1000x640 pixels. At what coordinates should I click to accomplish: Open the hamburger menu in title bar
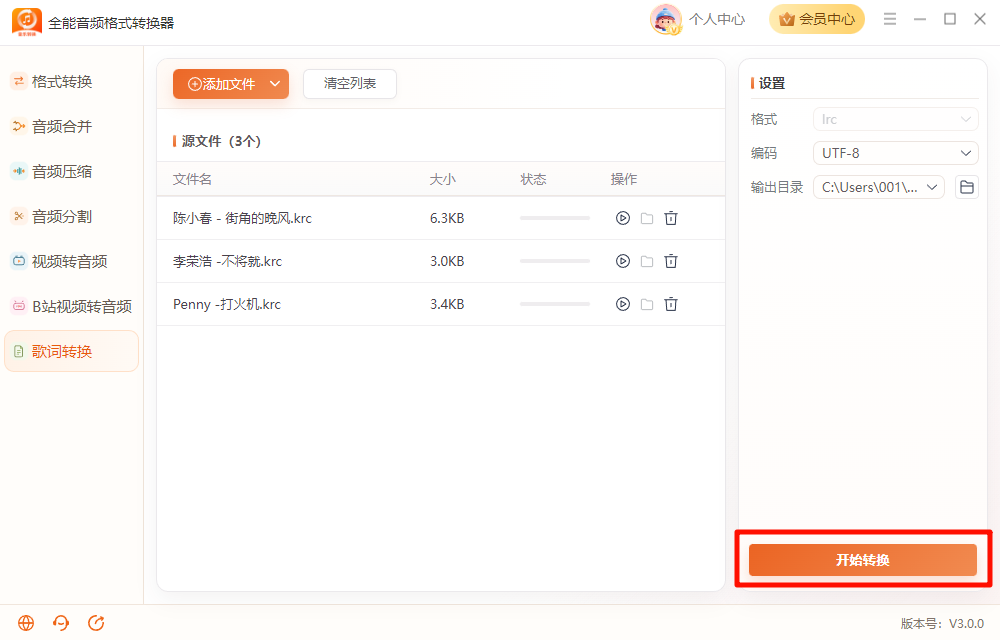click(x=890, y=19)
